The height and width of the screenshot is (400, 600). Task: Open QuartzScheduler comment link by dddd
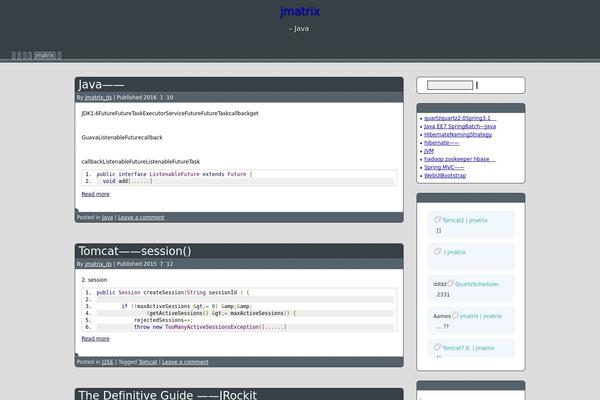(477, 284)
